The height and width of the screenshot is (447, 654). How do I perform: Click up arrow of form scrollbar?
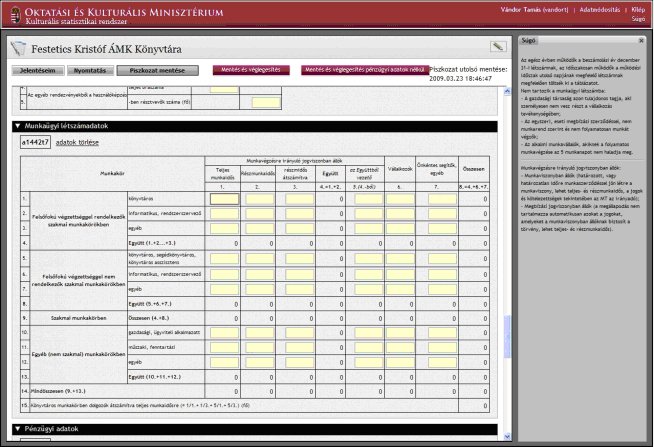[x=507, y=91]
